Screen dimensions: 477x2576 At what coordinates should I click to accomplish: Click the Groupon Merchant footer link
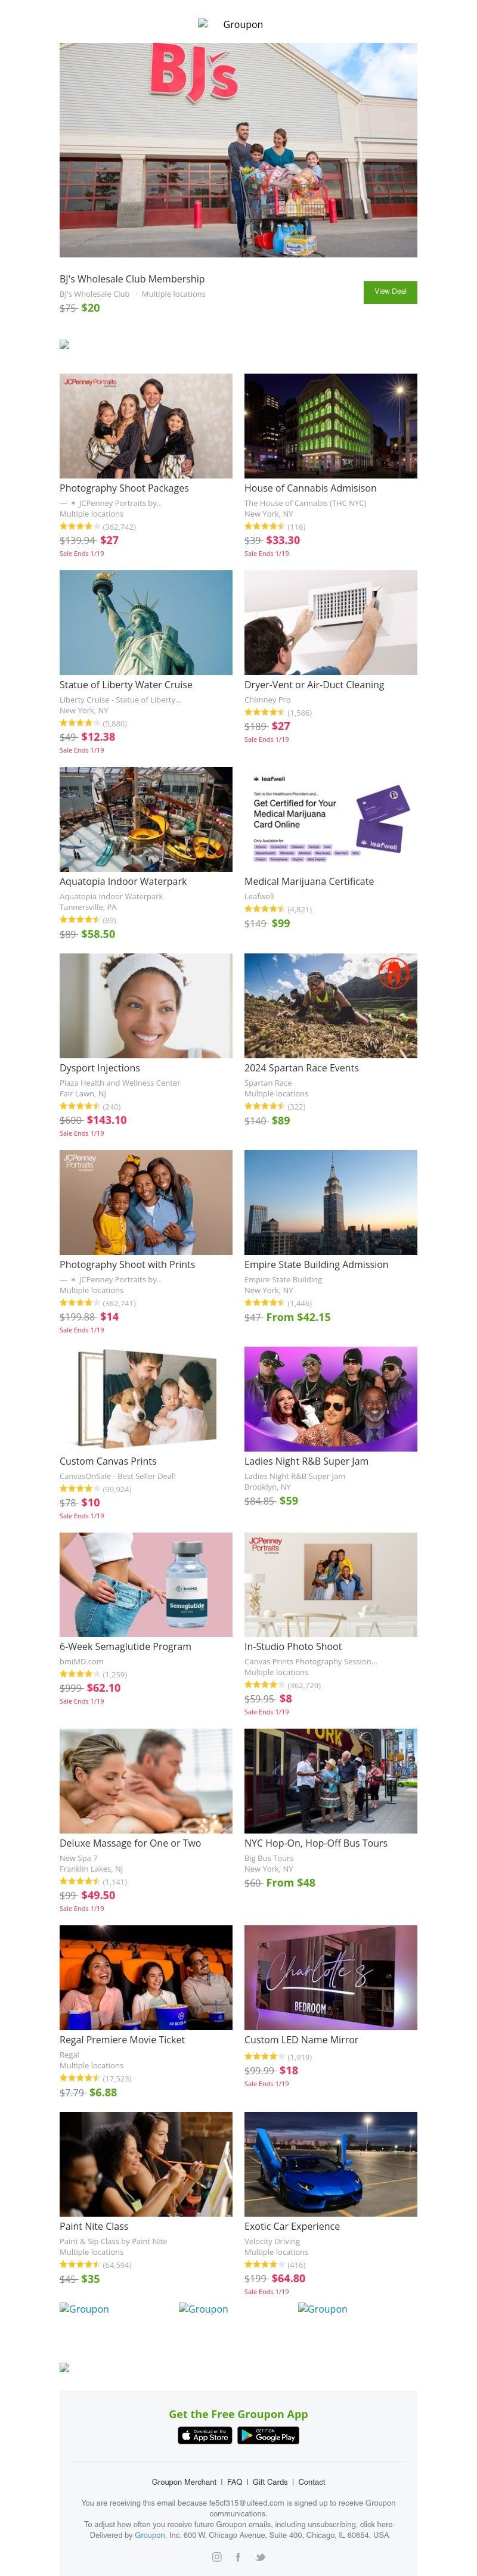[184, 2482]
